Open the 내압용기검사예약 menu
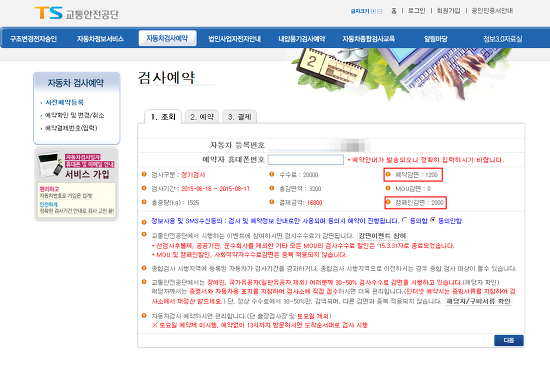The image size is (550, 376). (302, 39)
